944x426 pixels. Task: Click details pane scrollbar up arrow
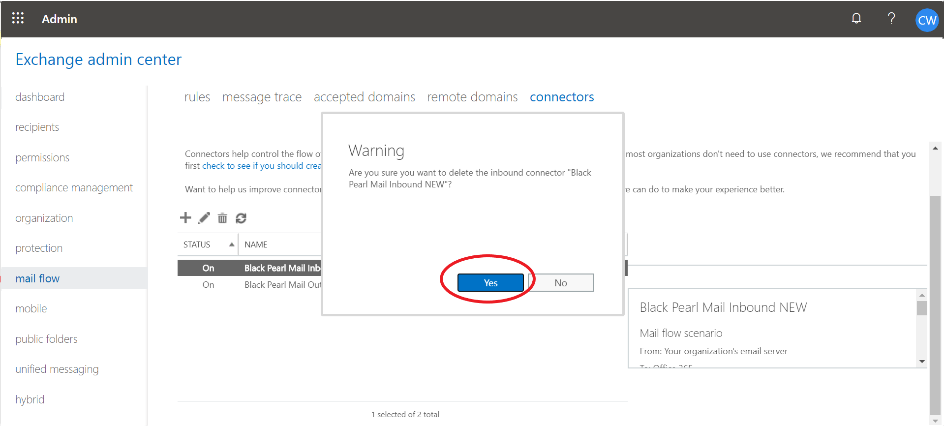tap(921, 294)
